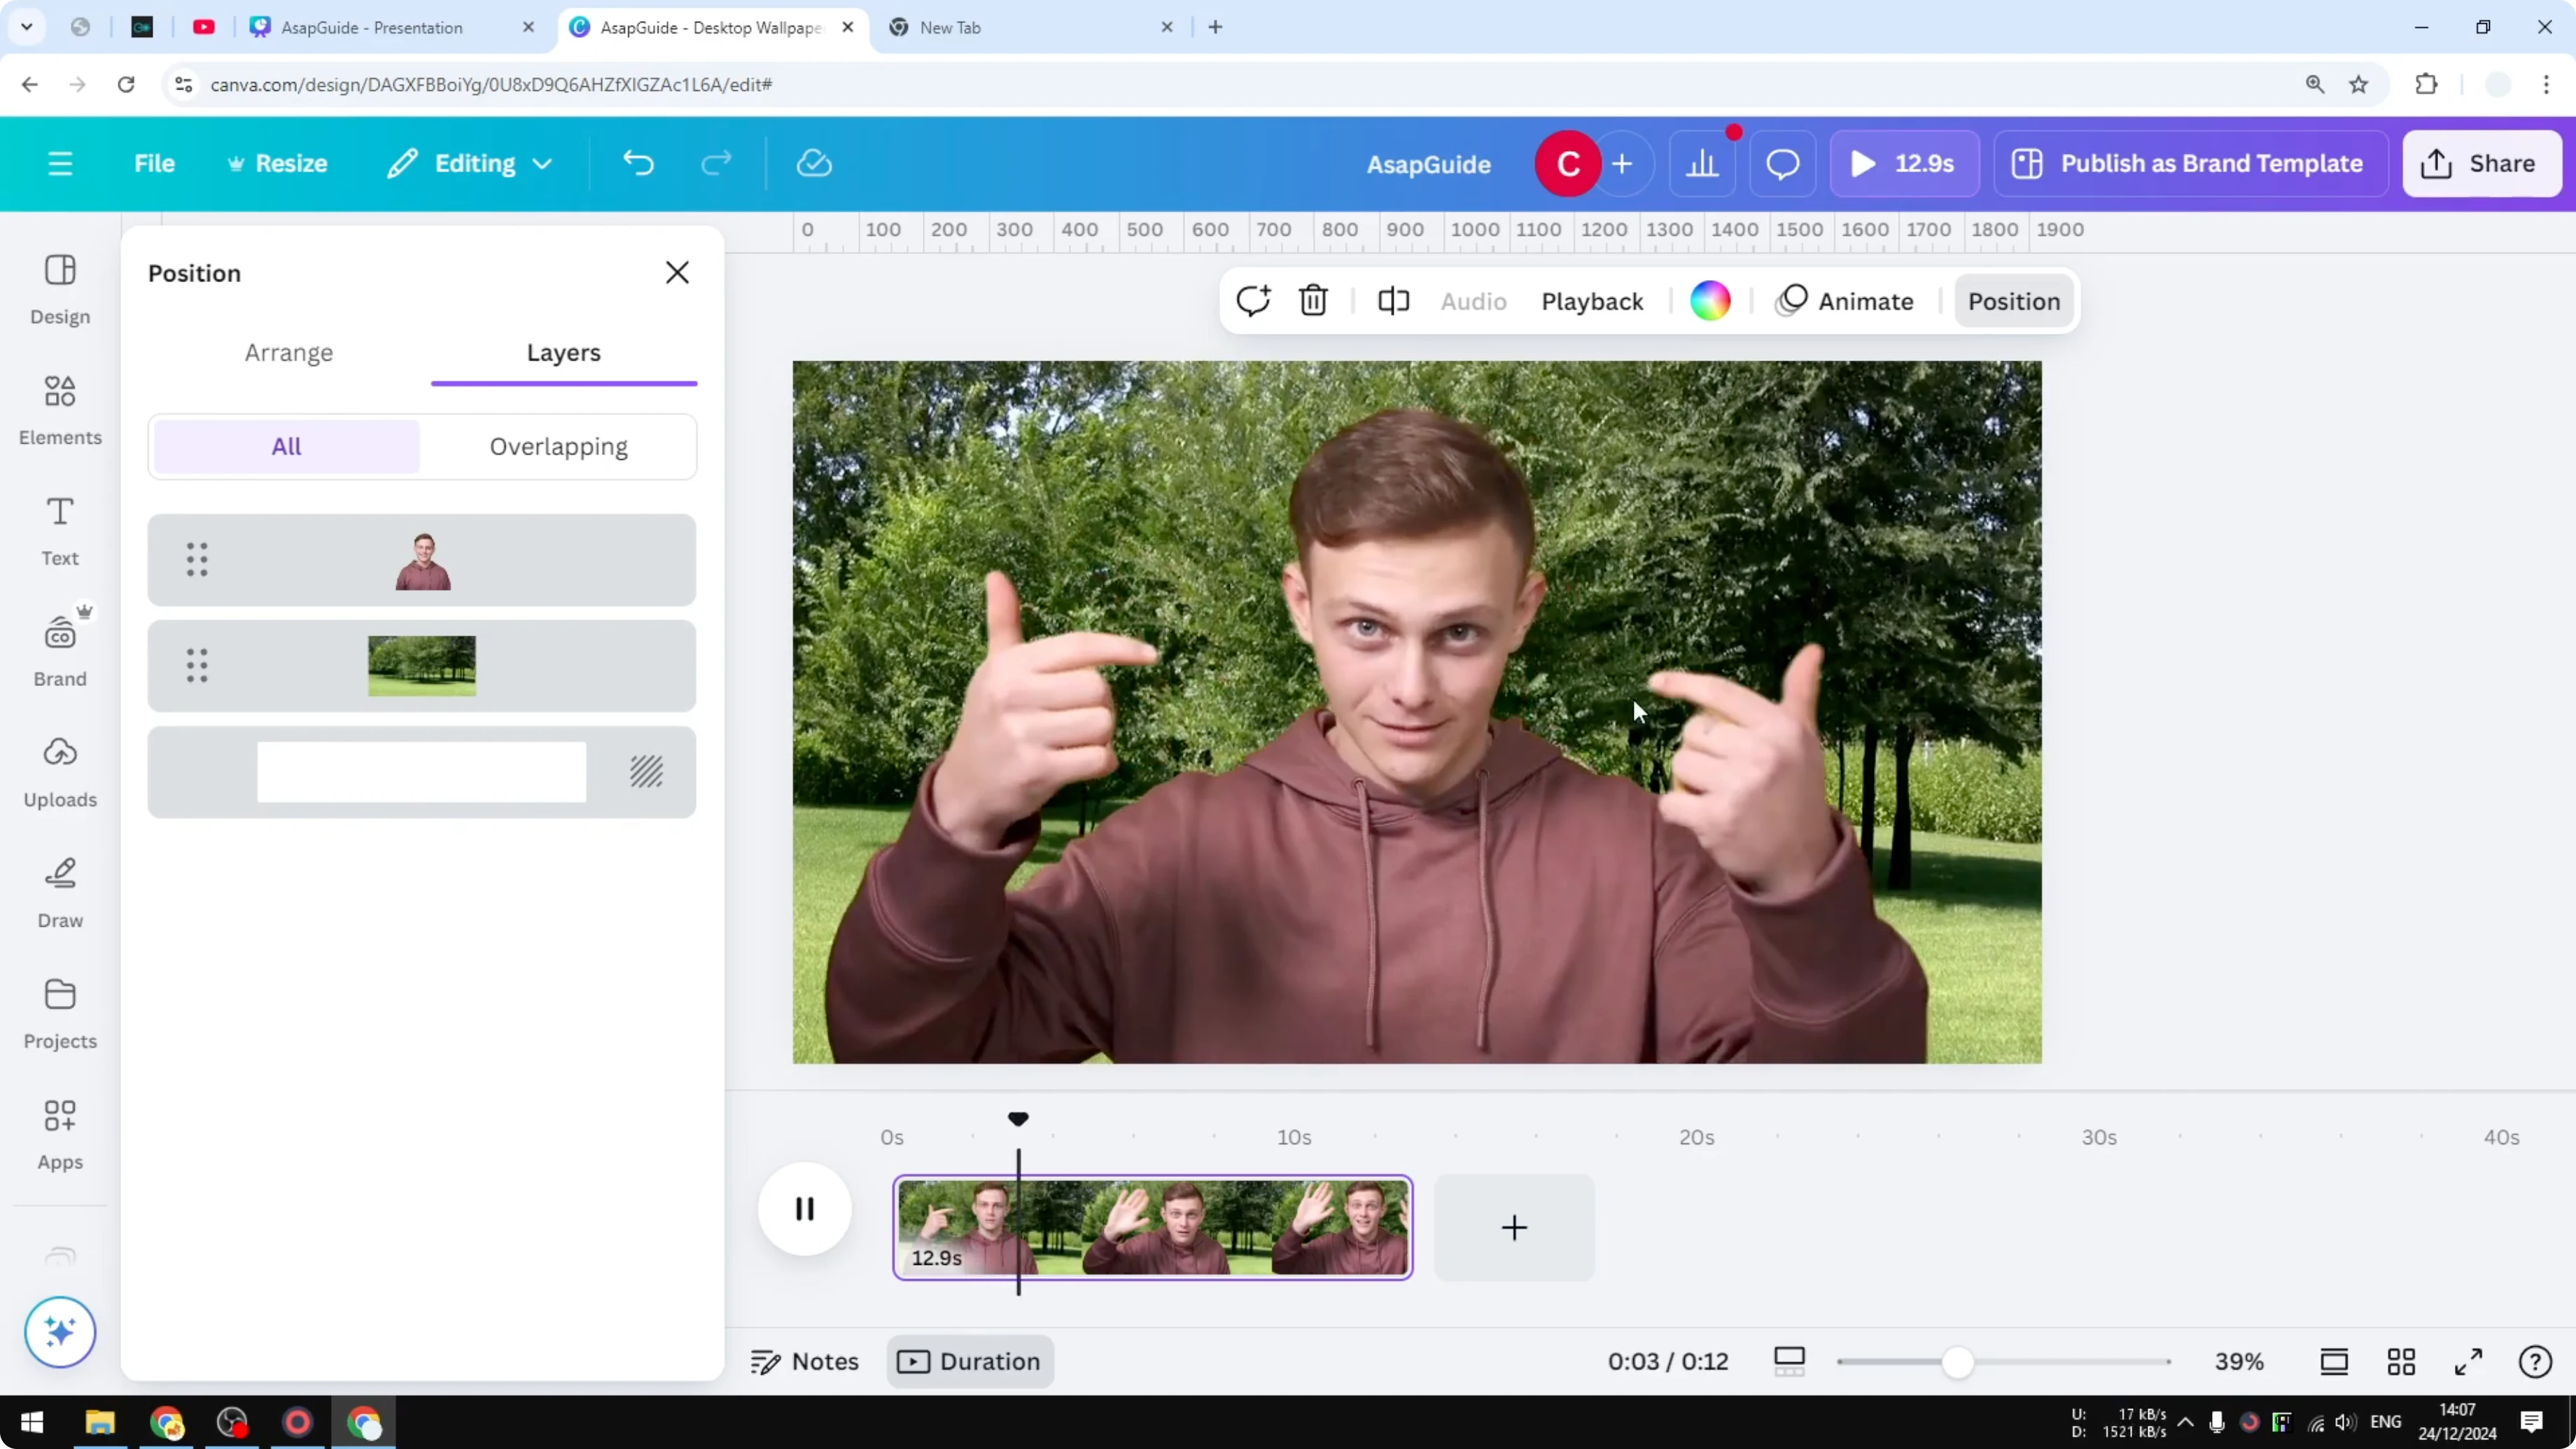This screenshot has height=1449, width=2576.
Task: Open the Uploads panel
Action: [59, 770]
